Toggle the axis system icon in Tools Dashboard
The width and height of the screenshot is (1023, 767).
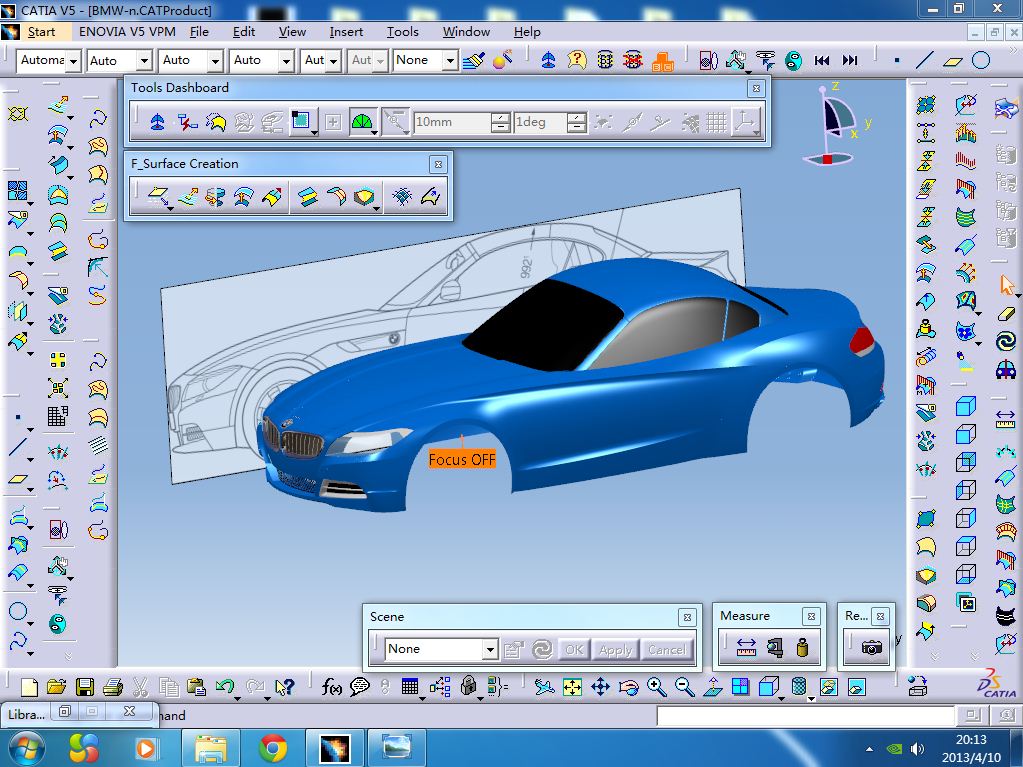[x=744, y=122]
